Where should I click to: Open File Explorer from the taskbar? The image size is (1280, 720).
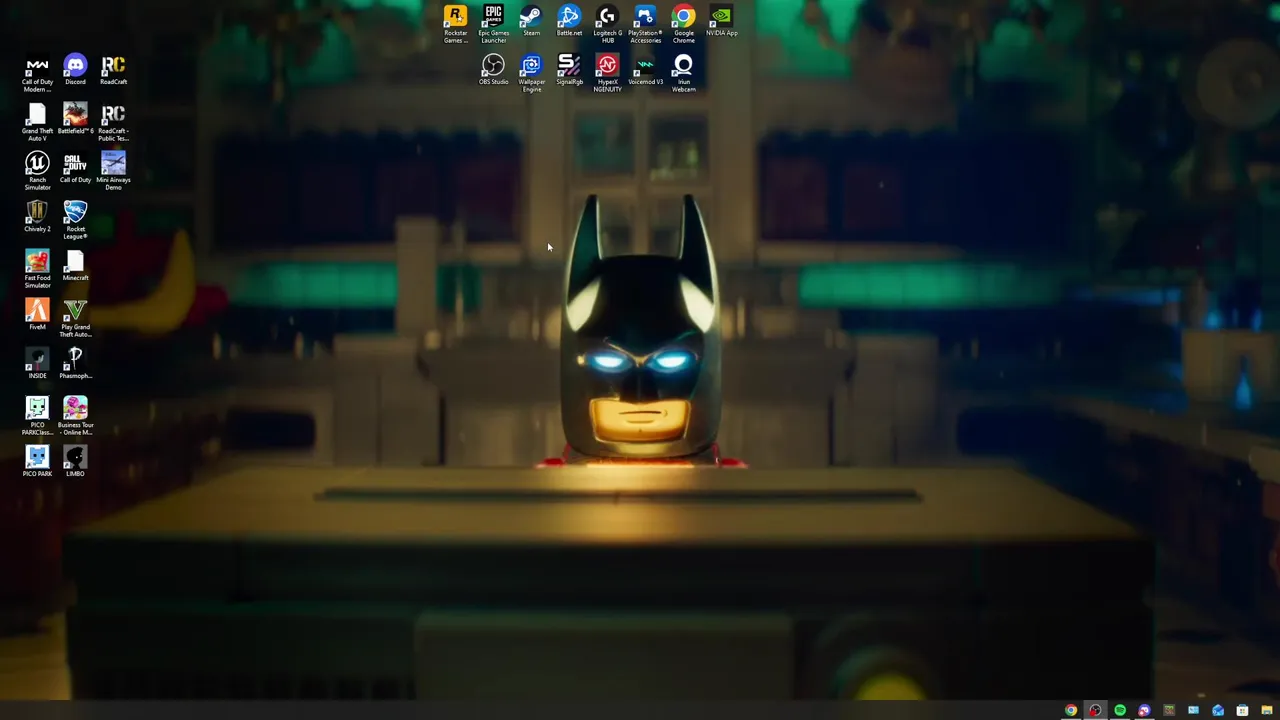[1266, 710]
